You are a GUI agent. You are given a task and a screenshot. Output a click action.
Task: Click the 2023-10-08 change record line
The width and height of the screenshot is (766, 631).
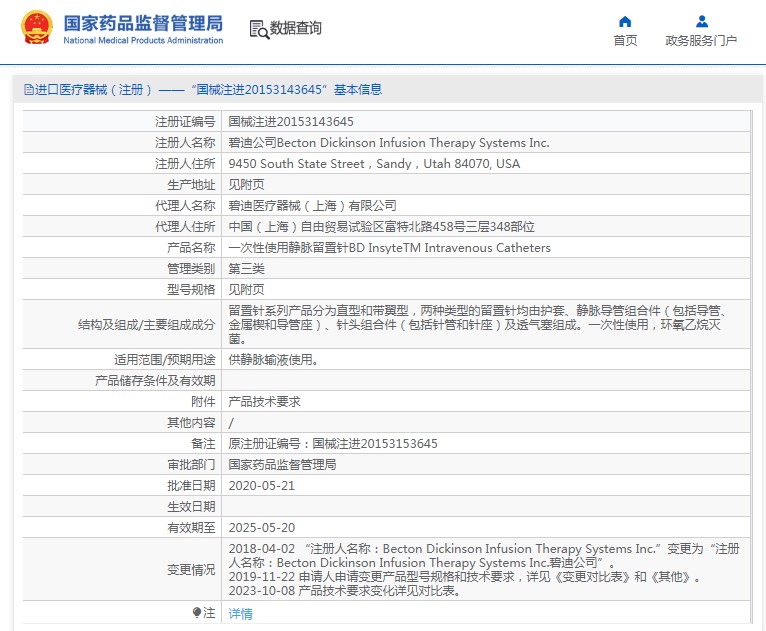(344, 591)
